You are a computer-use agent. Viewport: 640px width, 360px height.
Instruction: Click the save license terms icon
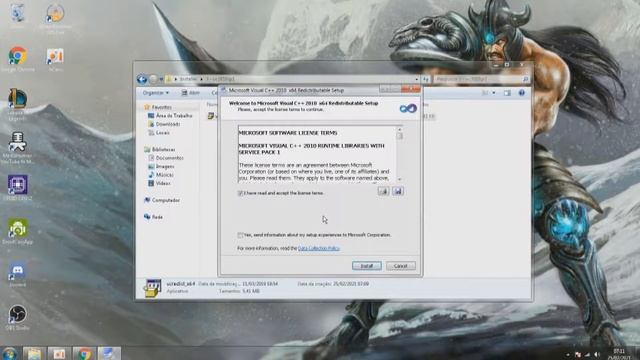pos(398,191)
